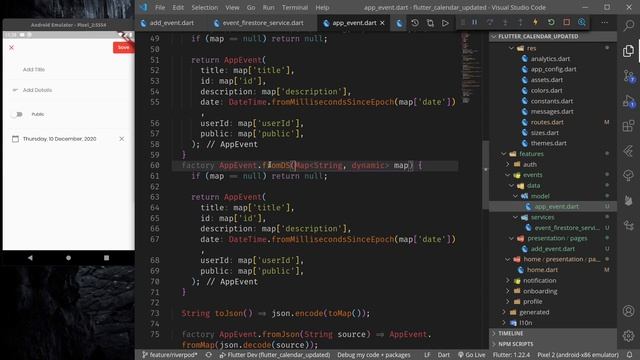Click Flutter: 1.22.4 version in status bar

511,355
